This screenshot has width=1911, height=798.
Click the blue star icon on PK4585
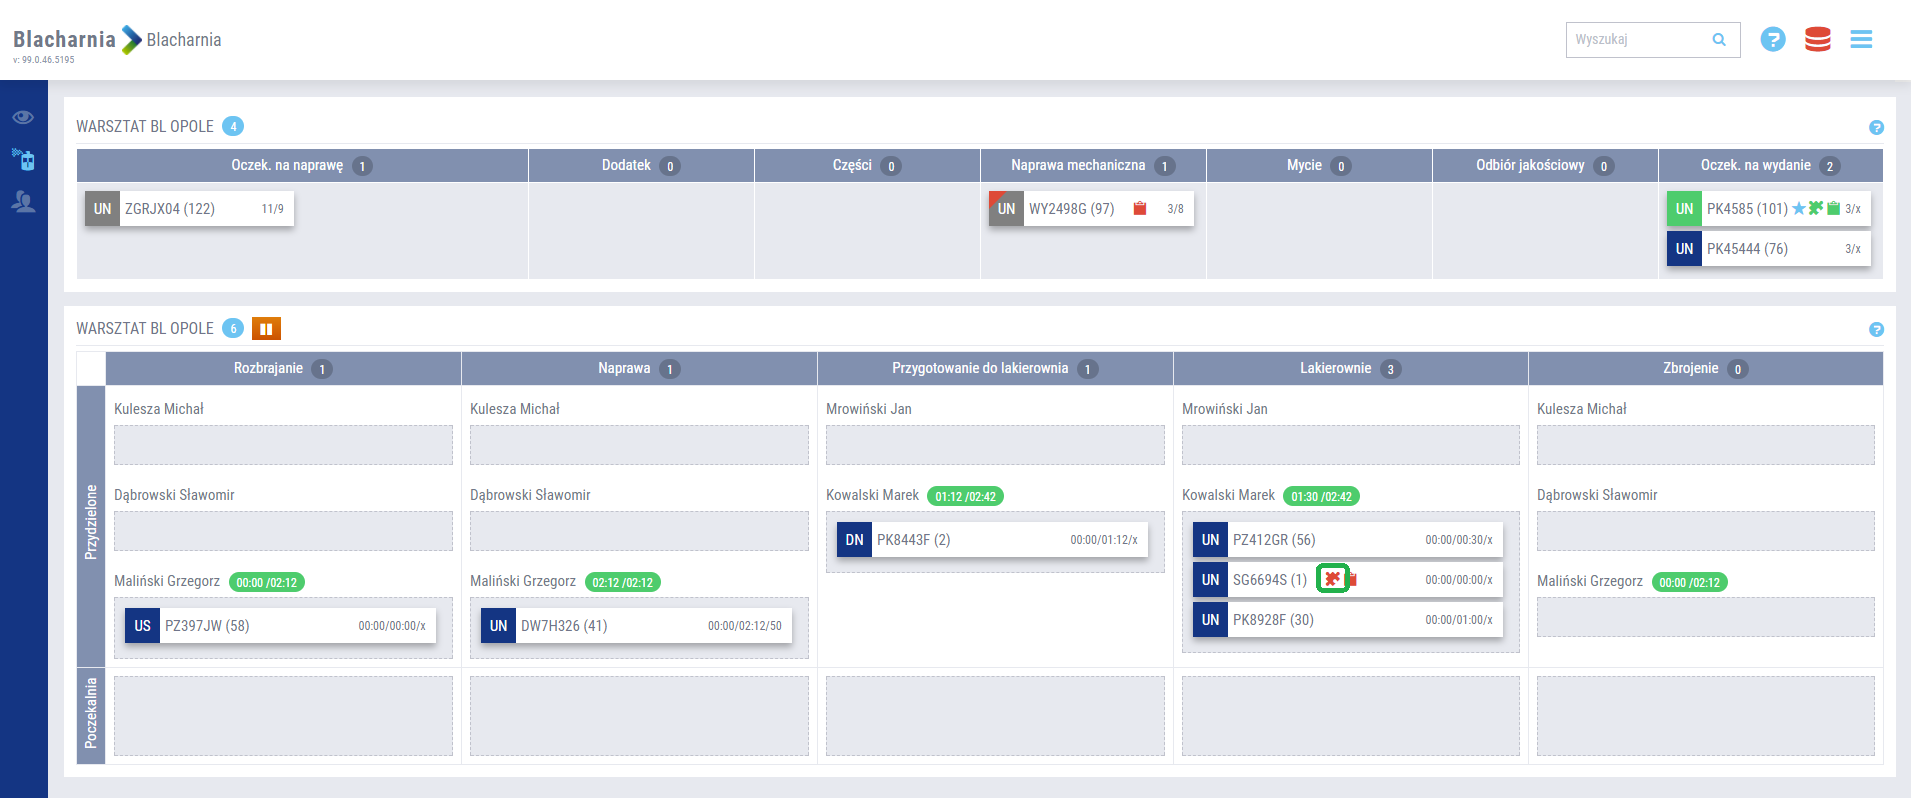point(1799,209)
